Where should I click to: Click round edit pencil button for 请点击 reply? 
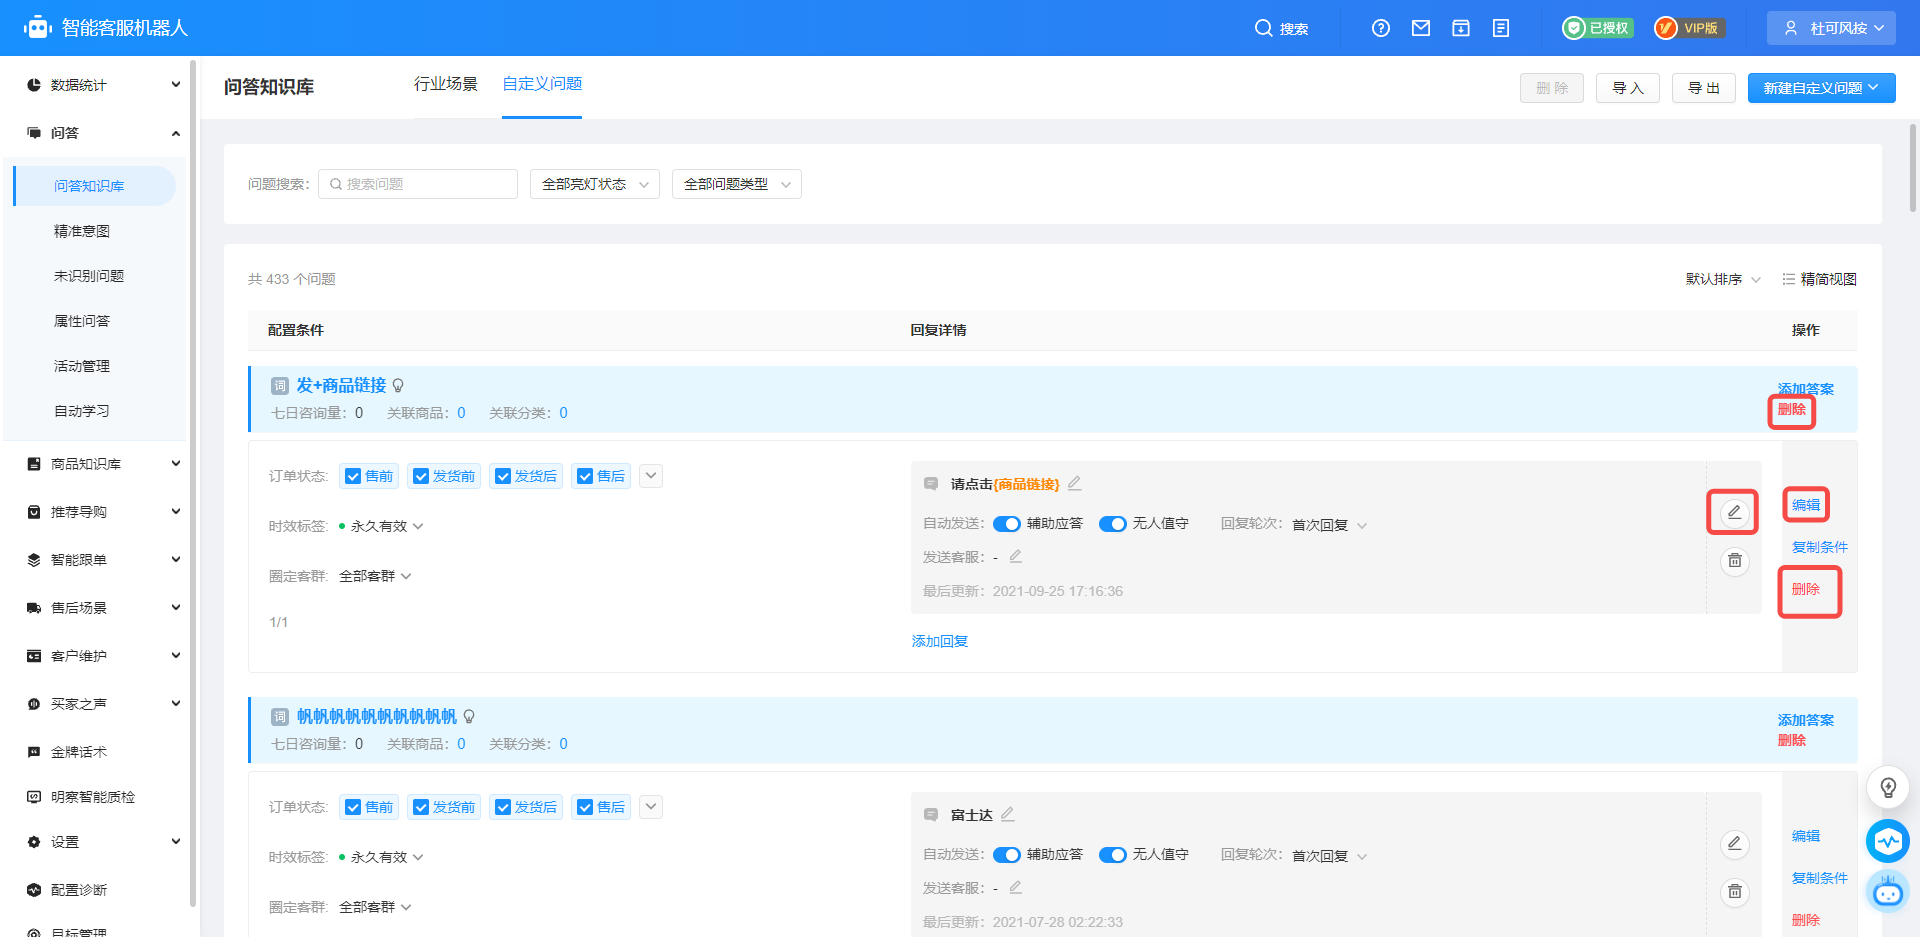pyautogui.click(x=1734, y=512)
